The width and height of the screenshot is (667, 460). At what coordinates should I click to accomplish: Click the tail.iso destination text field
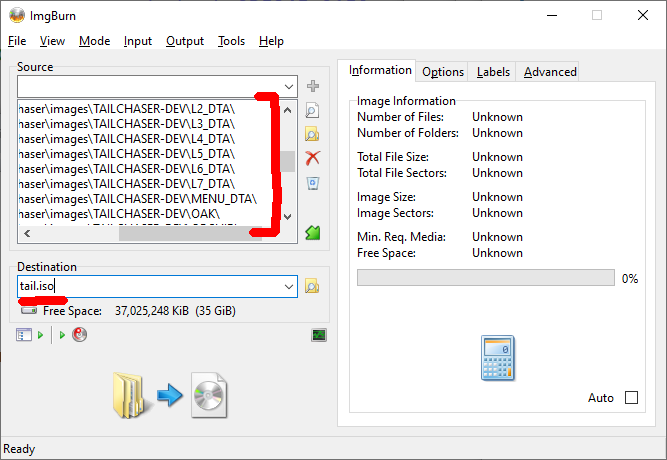[x=150, y=286]
